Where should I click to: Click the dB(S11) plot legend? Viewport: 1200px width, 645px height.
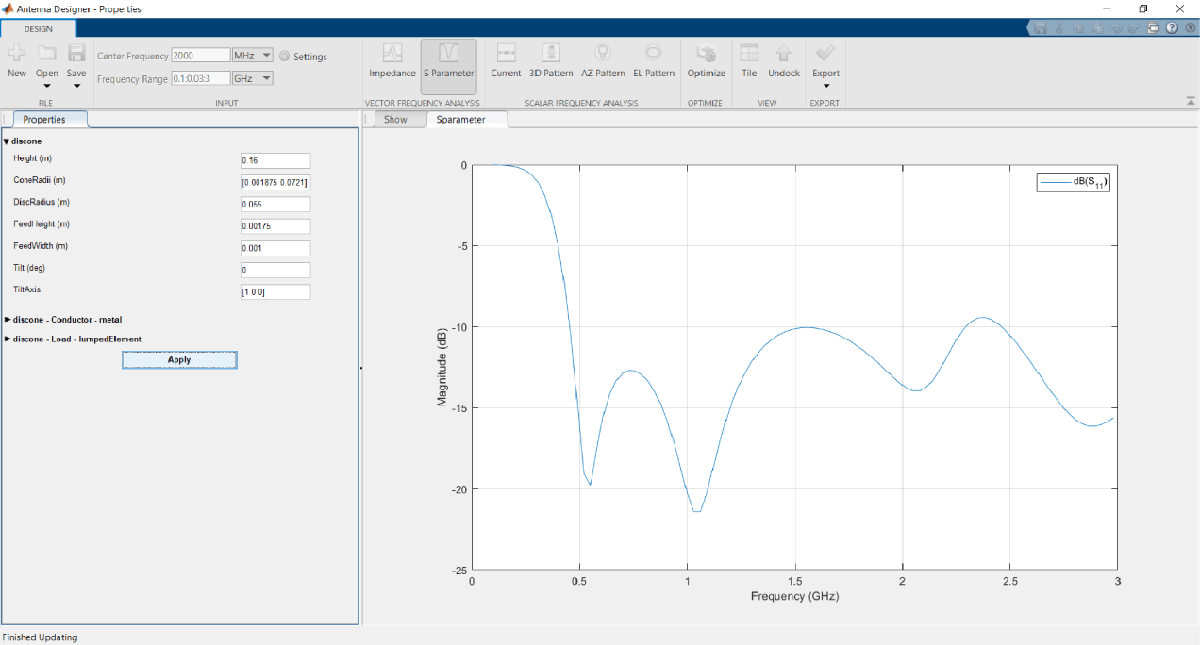click(x=1074, y=183)
